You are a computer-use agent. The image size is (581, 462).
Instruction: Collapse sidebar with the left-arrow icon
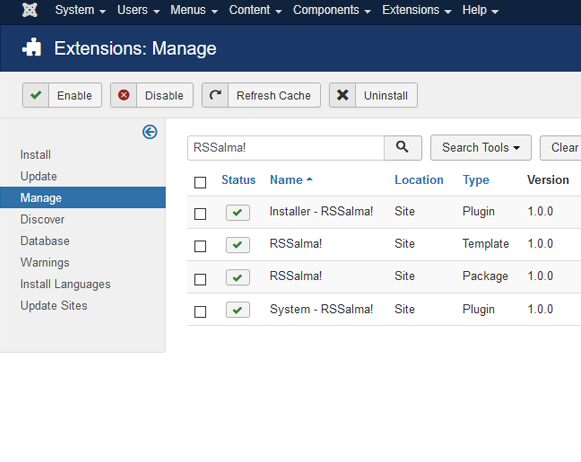click(x=150, y=132)
